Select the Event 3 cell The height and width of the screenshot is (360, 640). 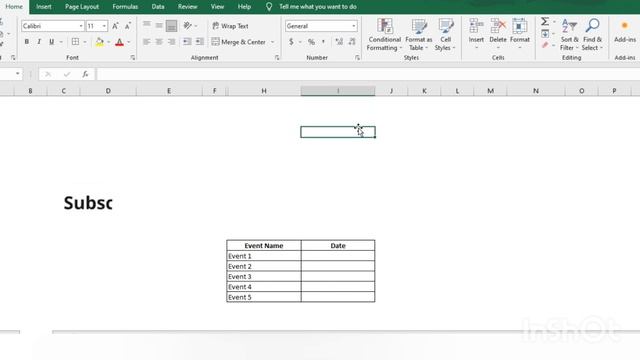(264, 276)
